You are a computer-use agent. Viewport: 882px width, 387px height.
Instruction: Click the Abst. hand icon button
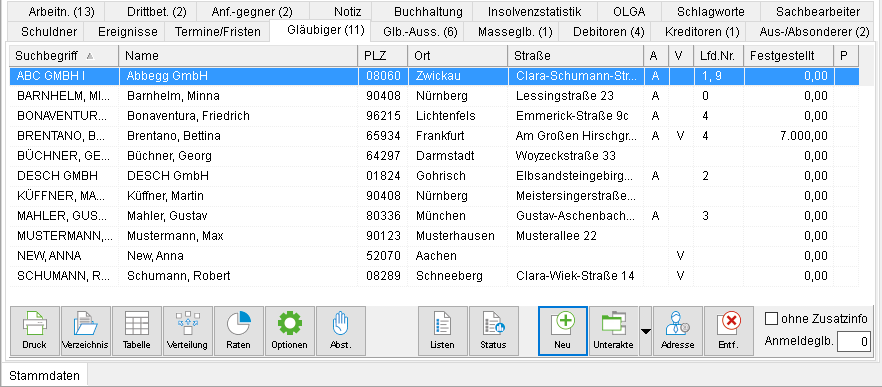(x=341, y=331)
